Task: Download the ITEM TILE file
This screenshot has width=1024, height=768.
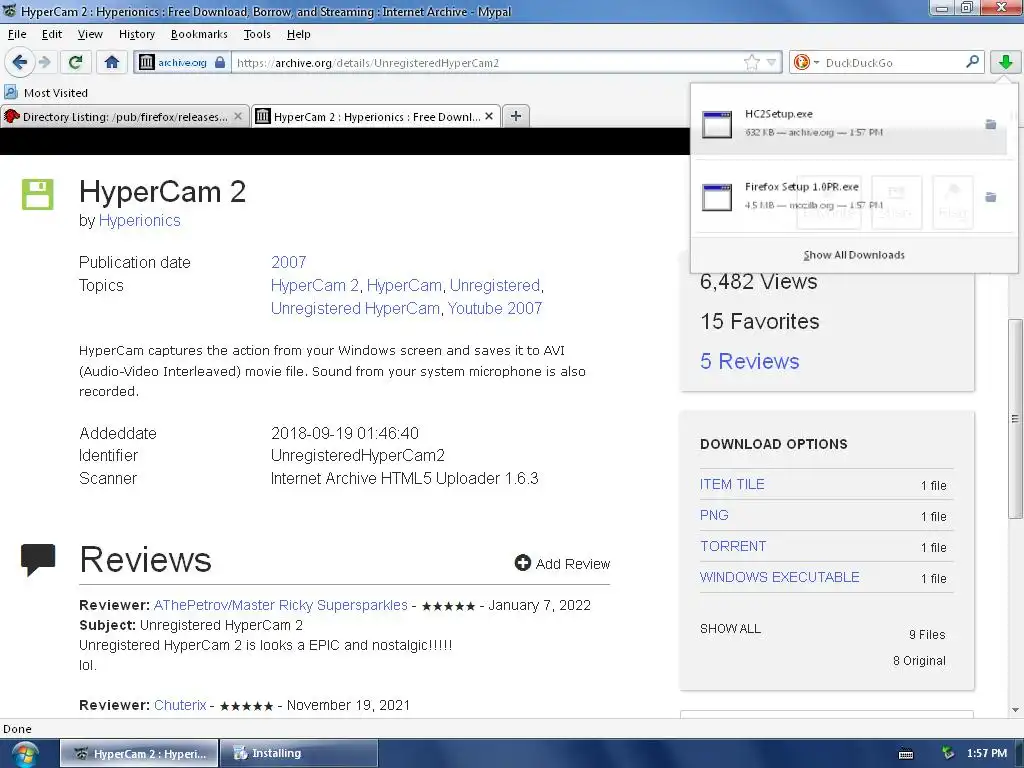Action: [x=732, y=484]
